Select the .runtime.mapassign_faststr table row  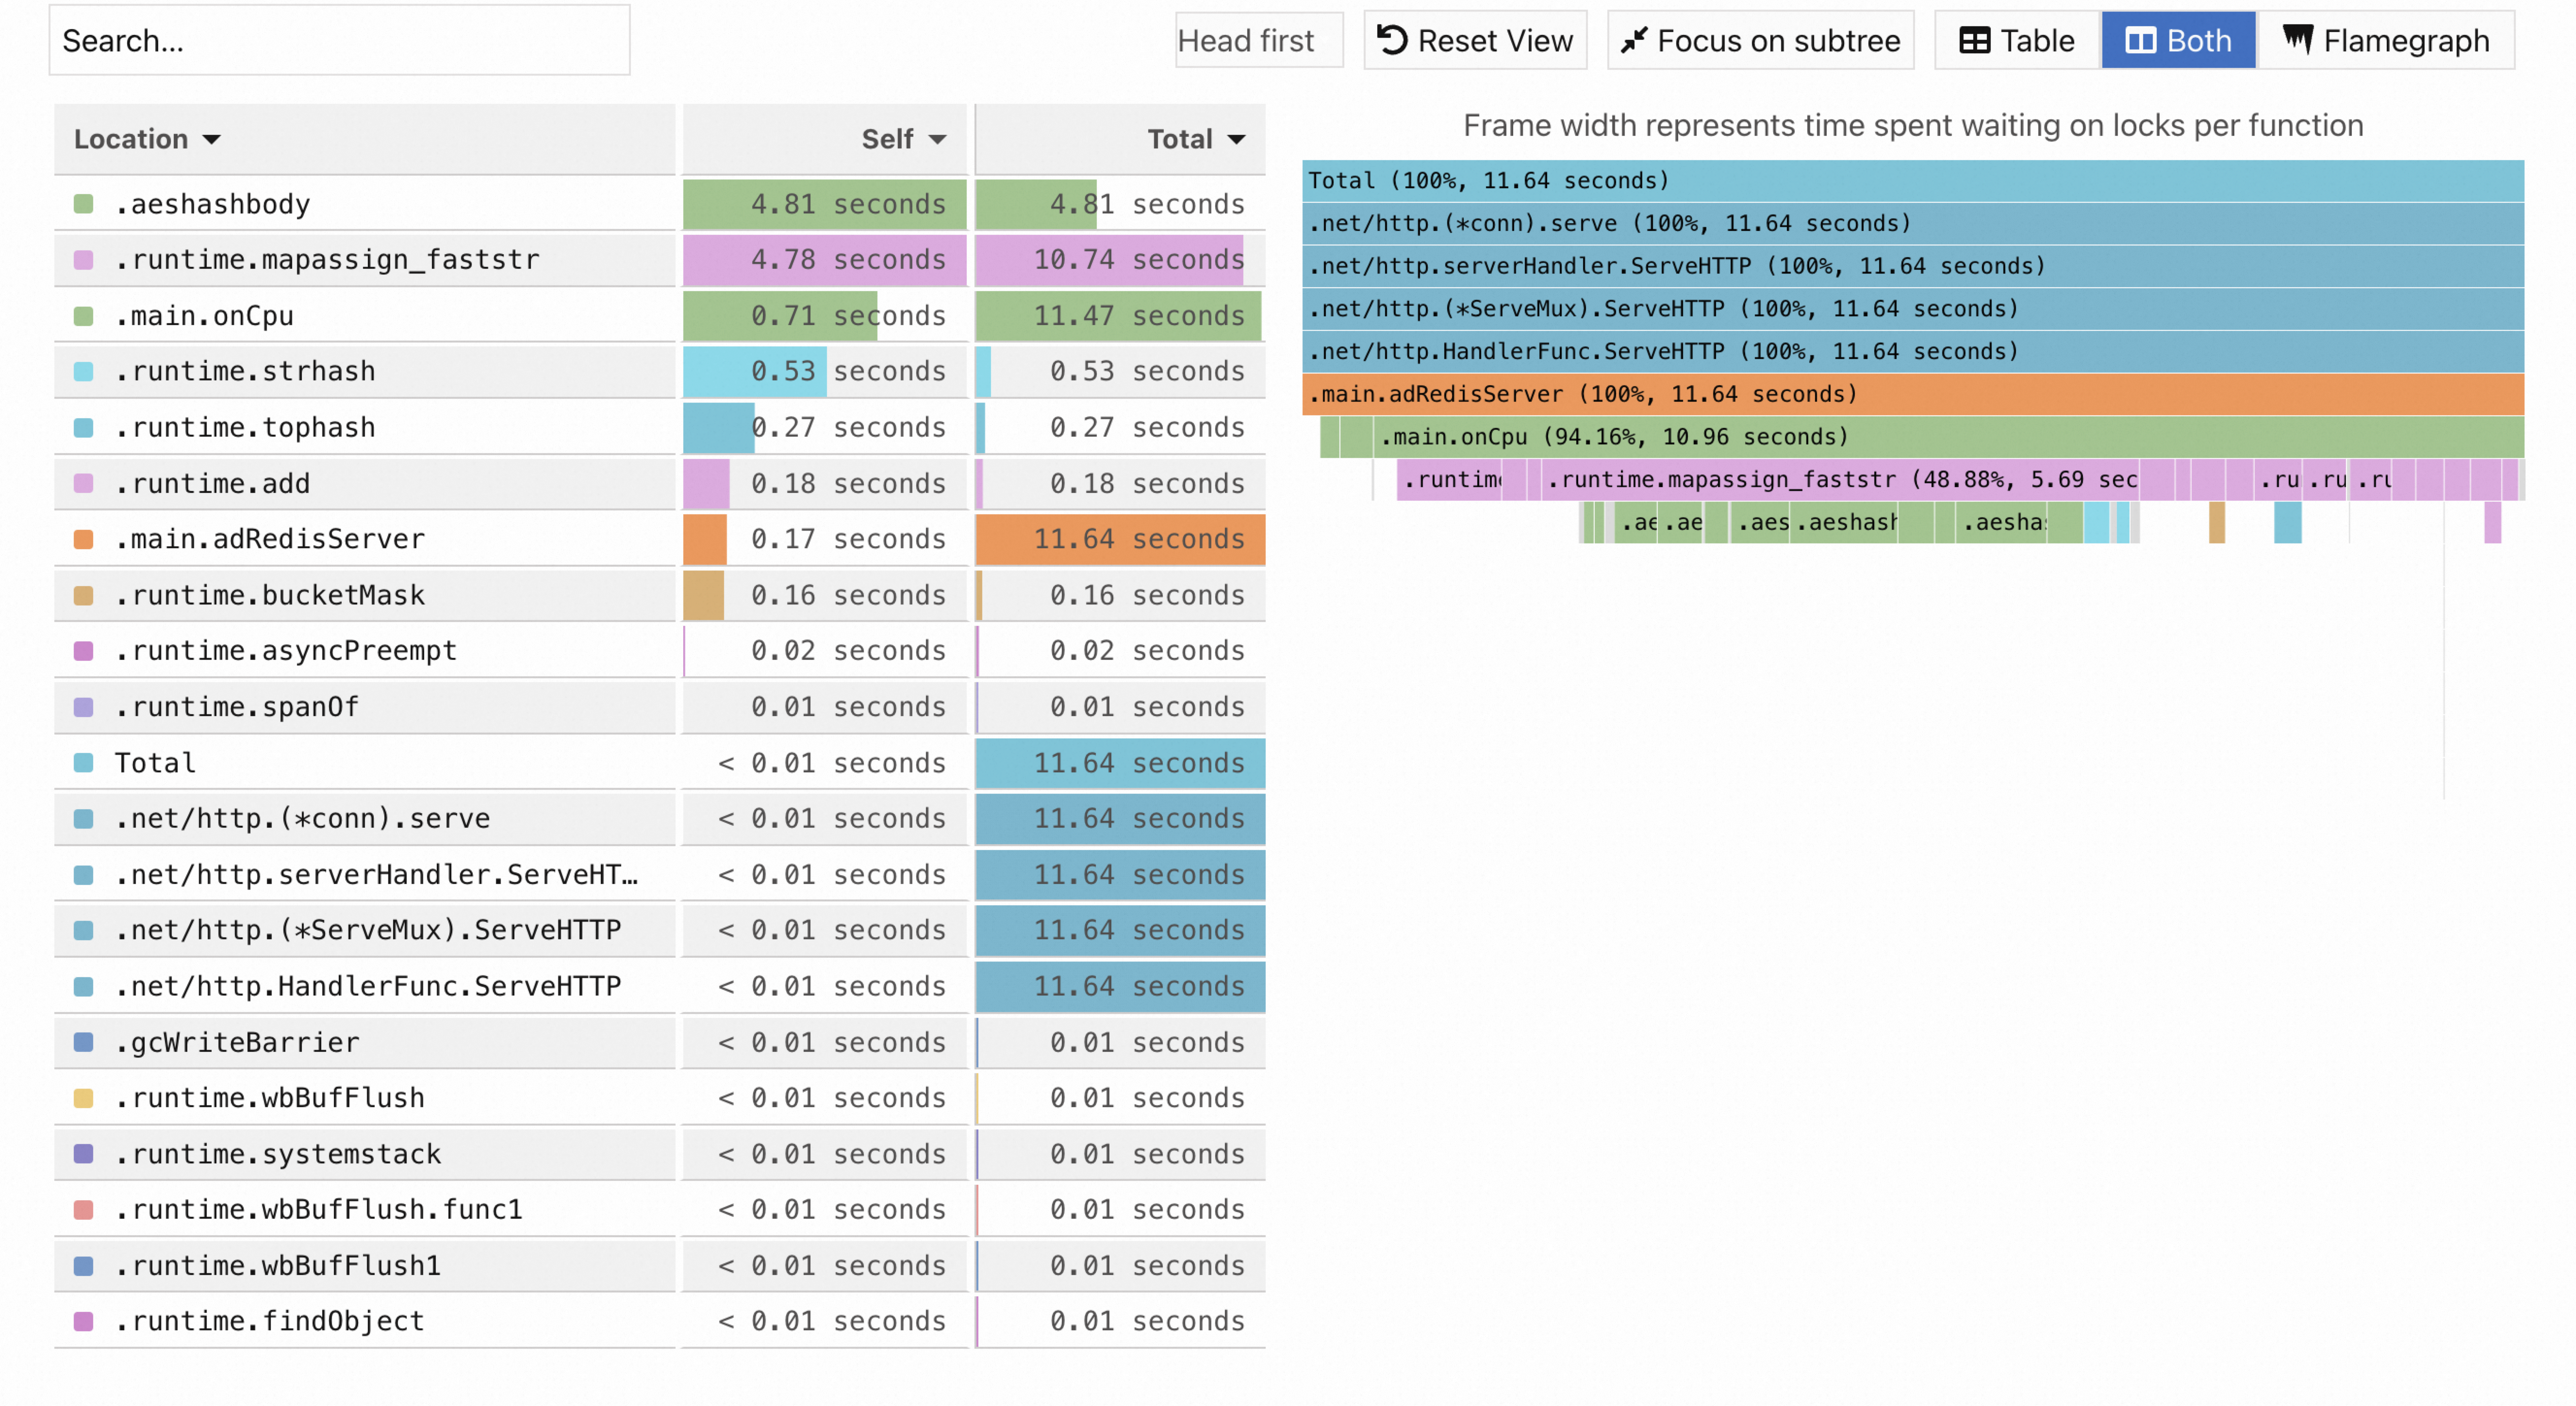pos(660,260)
